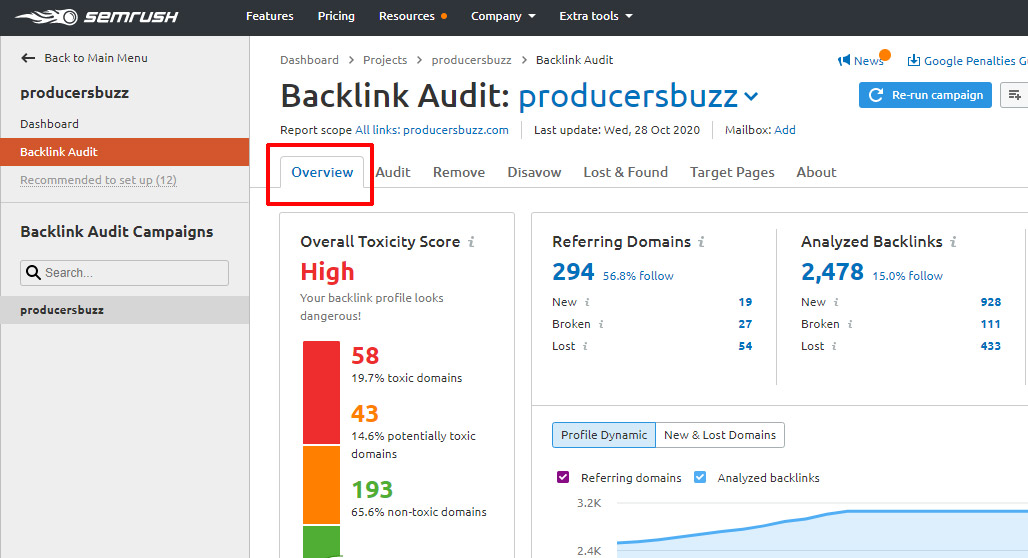The image size is (1028, 558).
Task: Open the Company dropdown menu
Action: (x=503, y=16)
